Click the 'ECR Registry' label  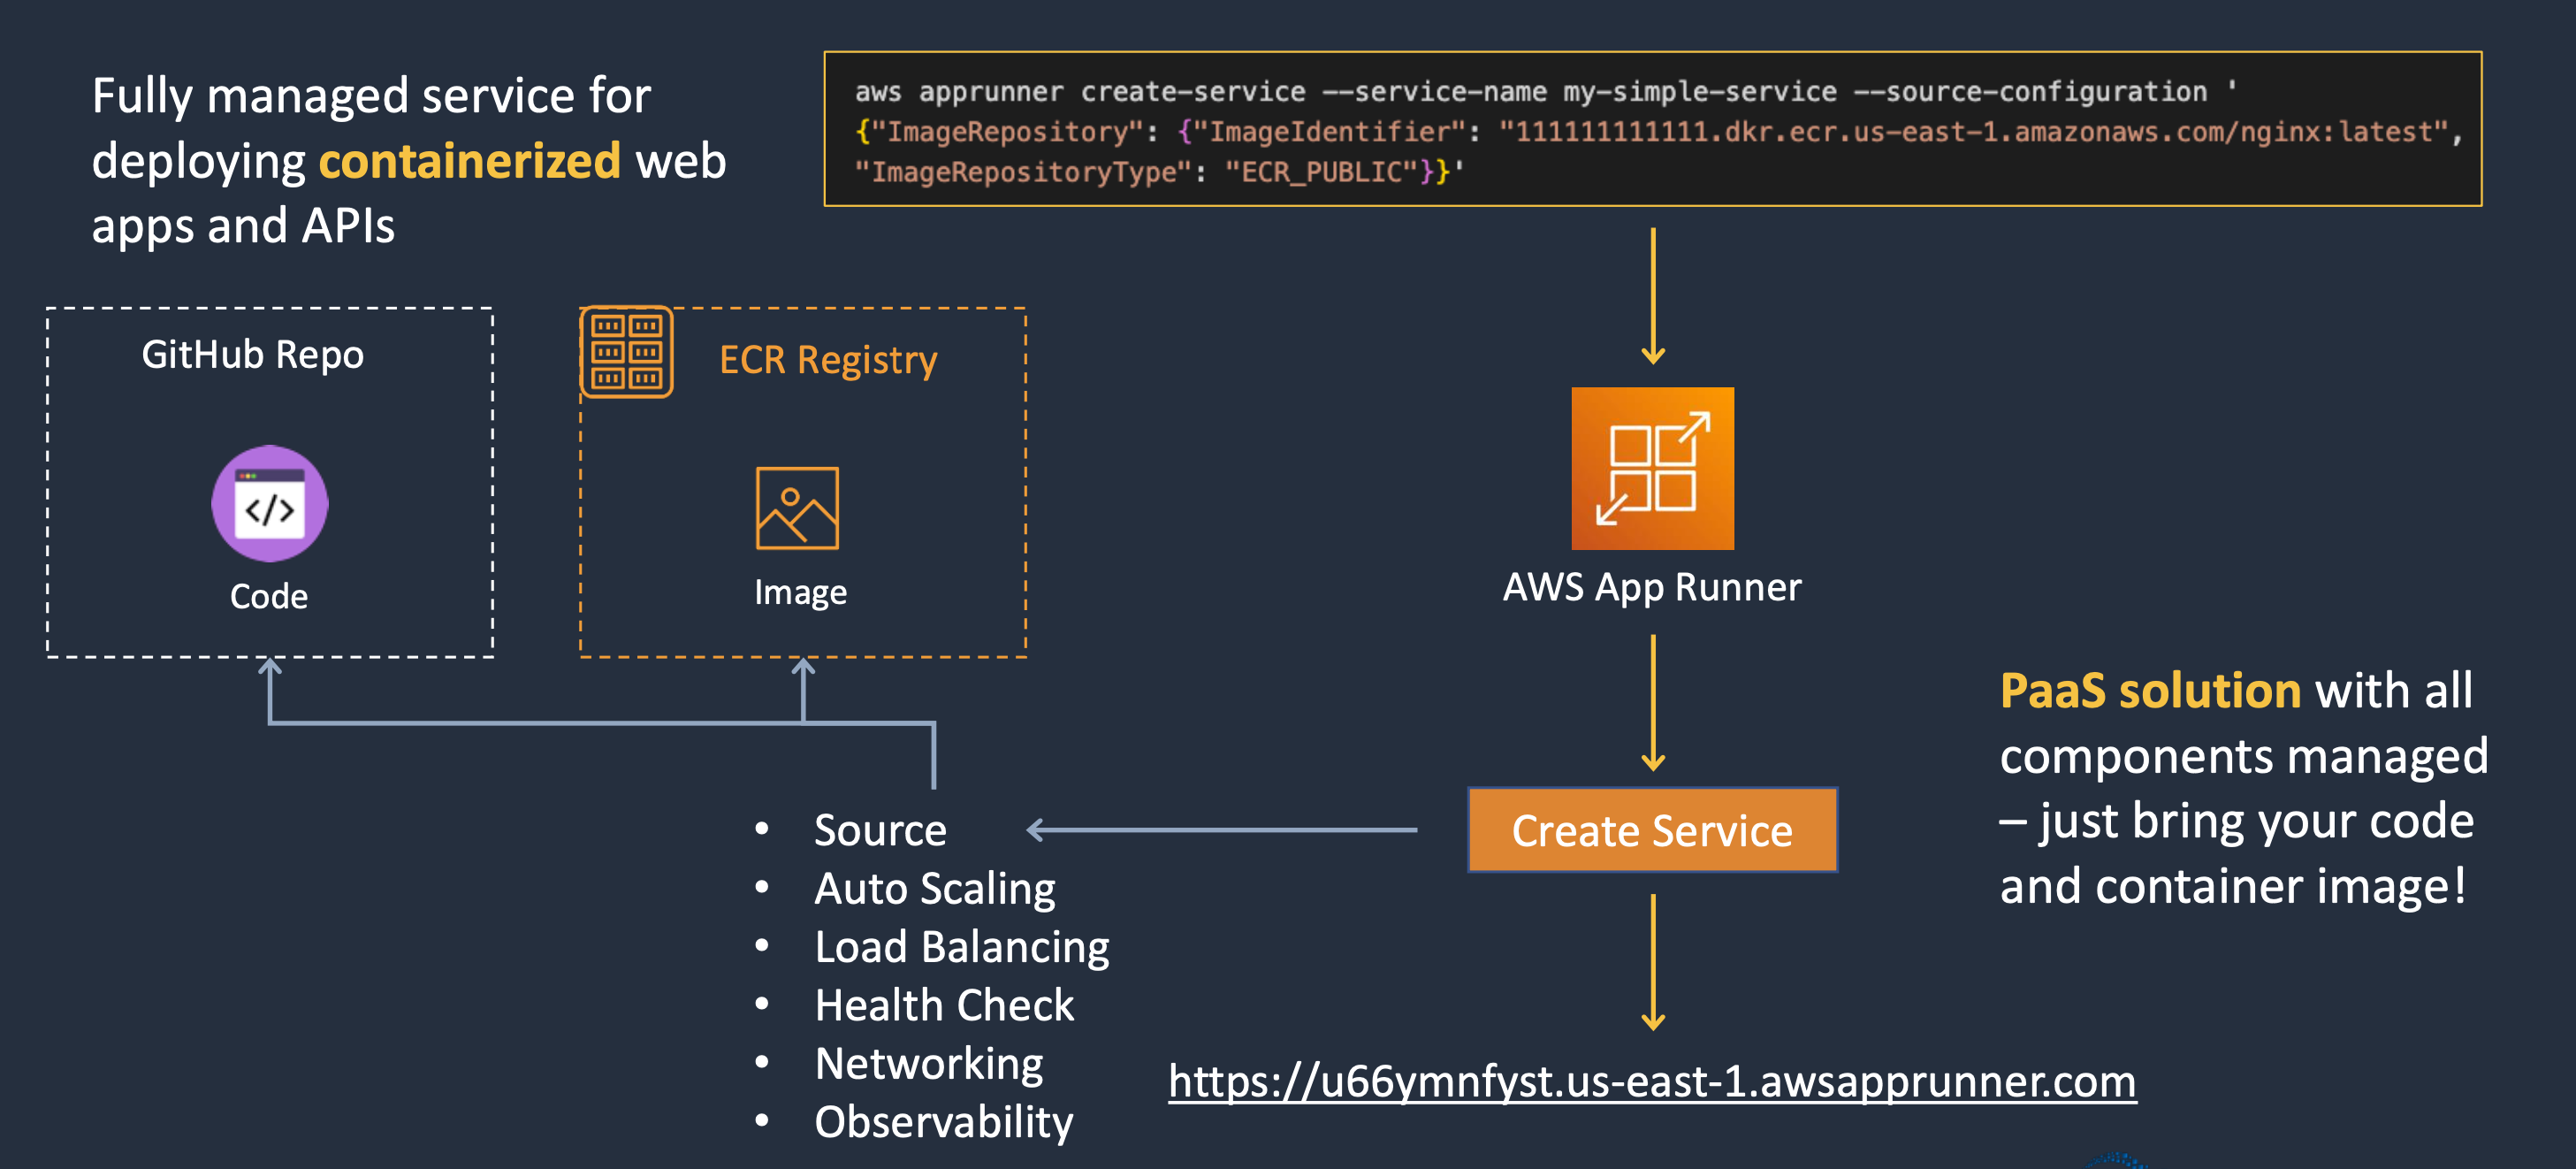pyautogui.click(x=828, y=360)
